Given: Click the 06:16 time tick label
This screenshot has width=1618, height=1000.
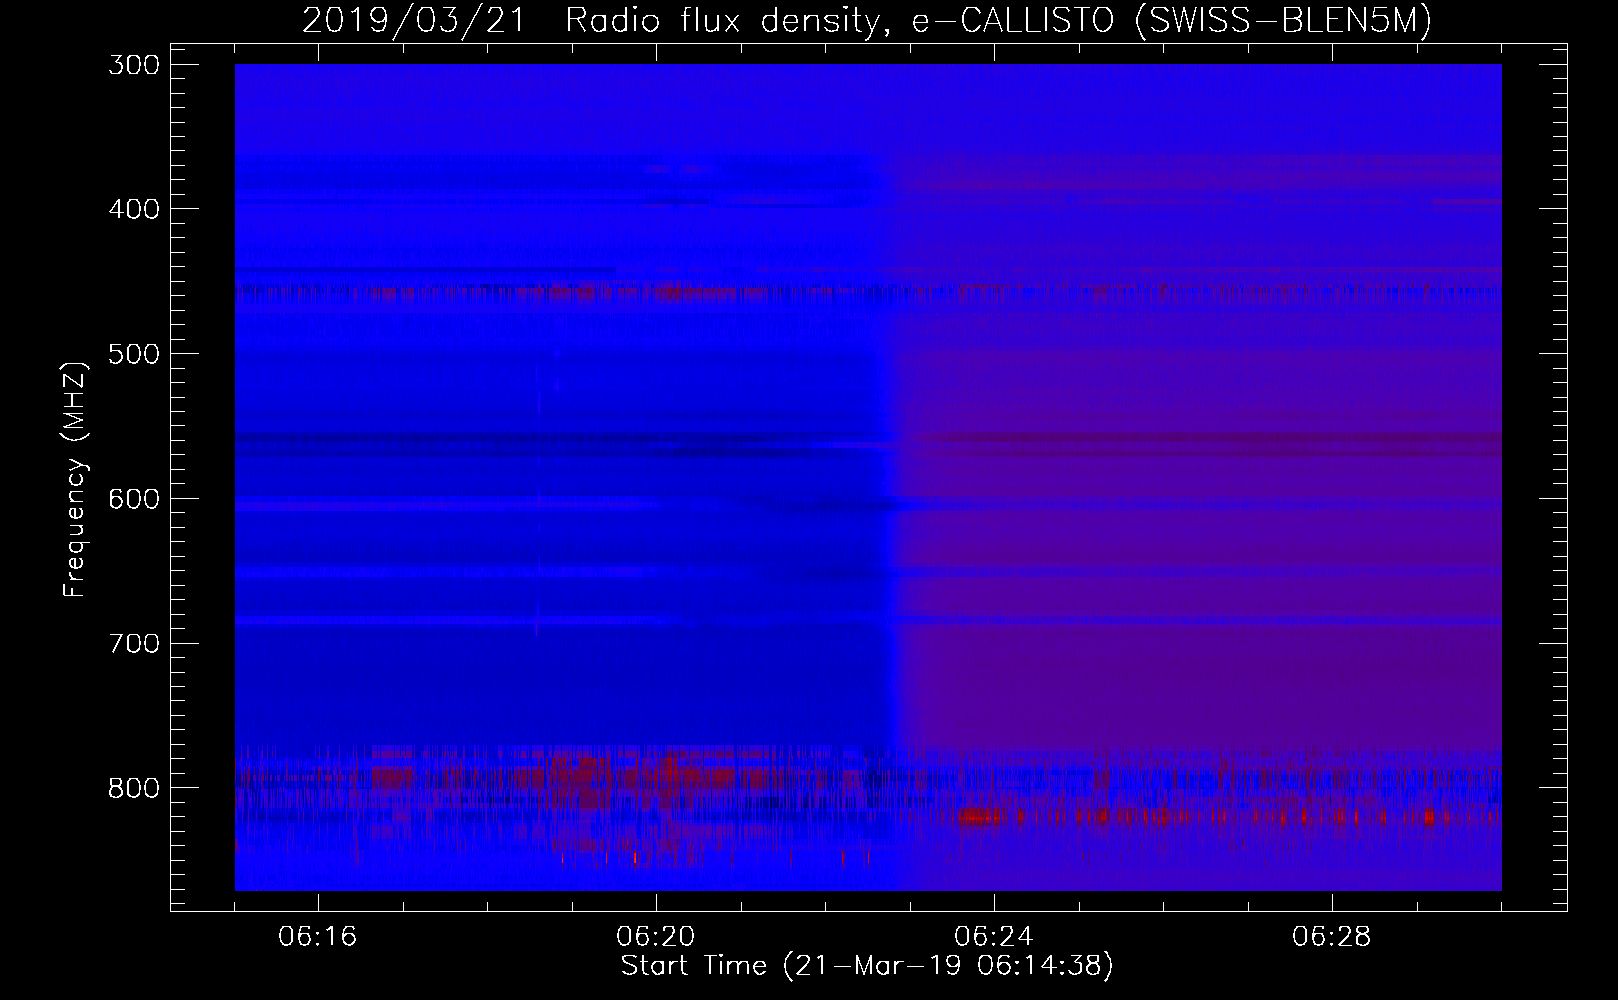Looking at the screenshot, I should coord(318,937).
